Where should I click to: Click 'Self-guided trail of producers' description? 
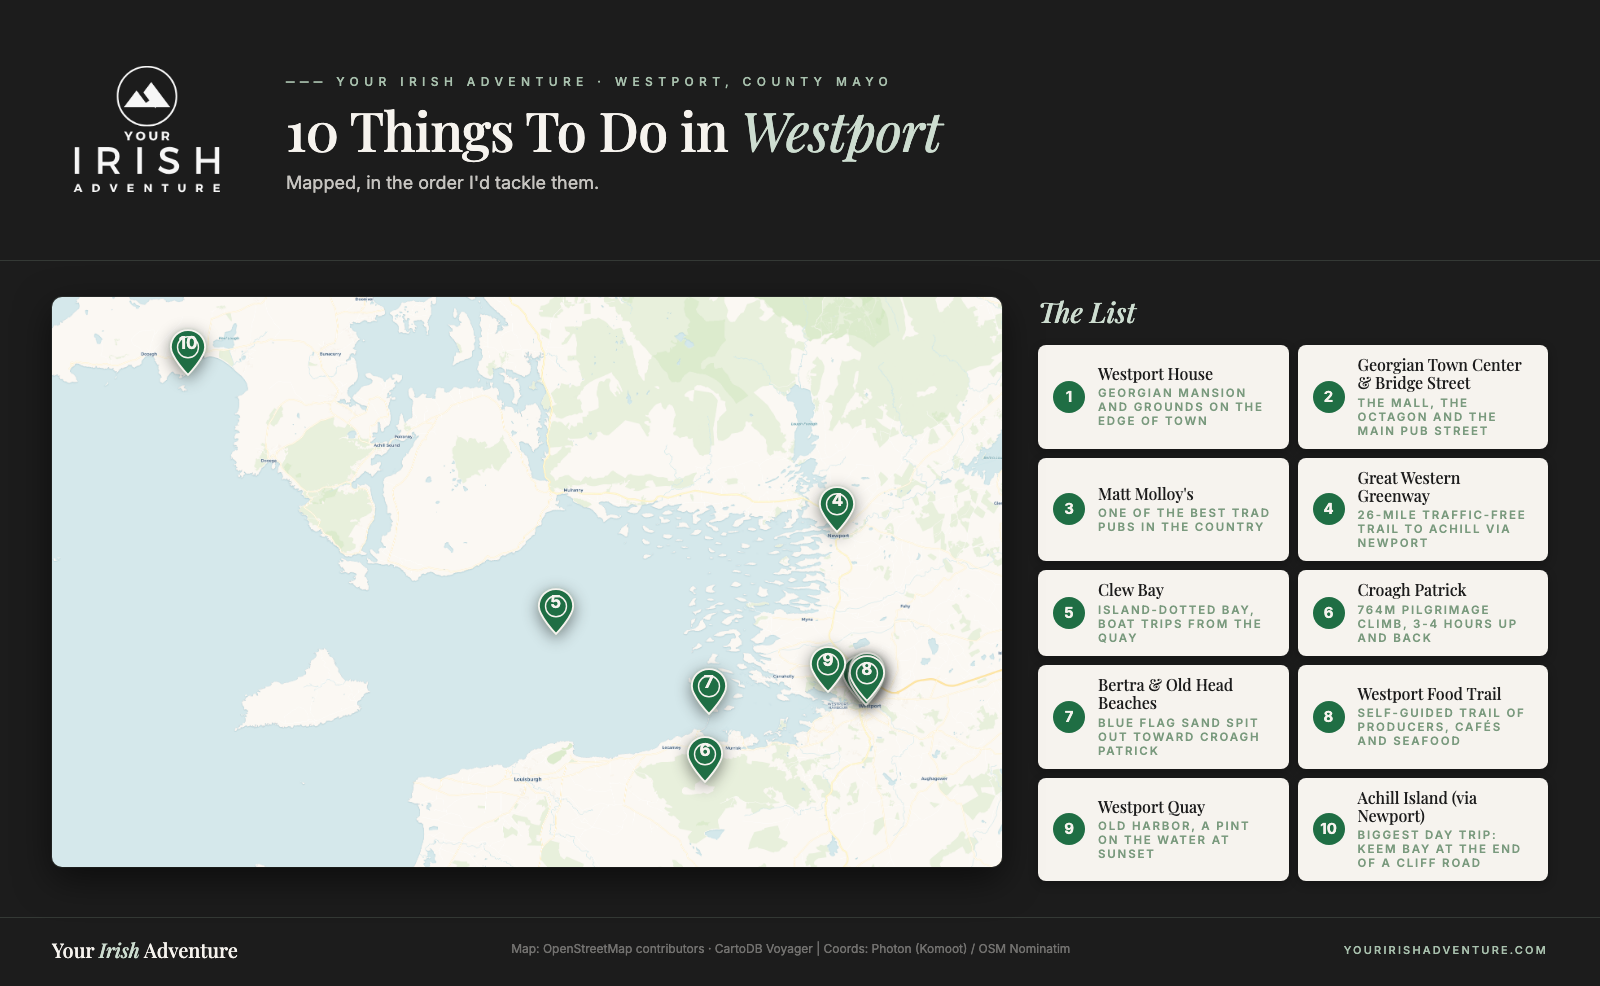point(1441,727)
